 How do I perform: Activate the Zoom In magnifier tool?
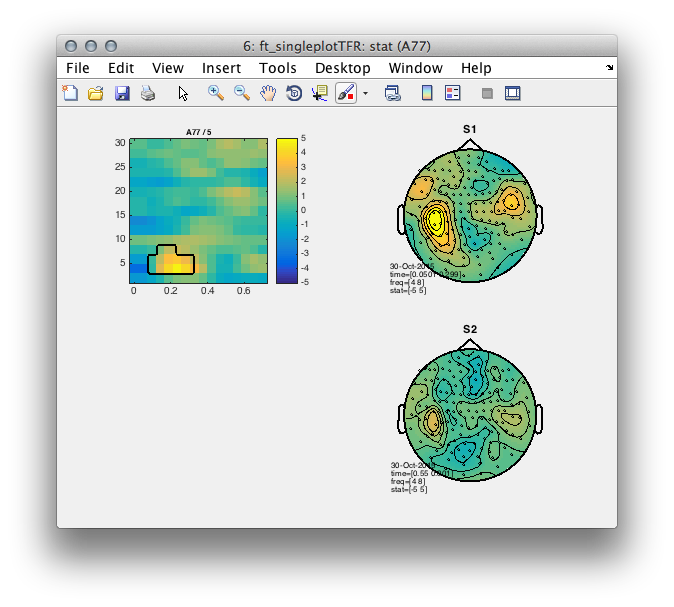point(216,93)
